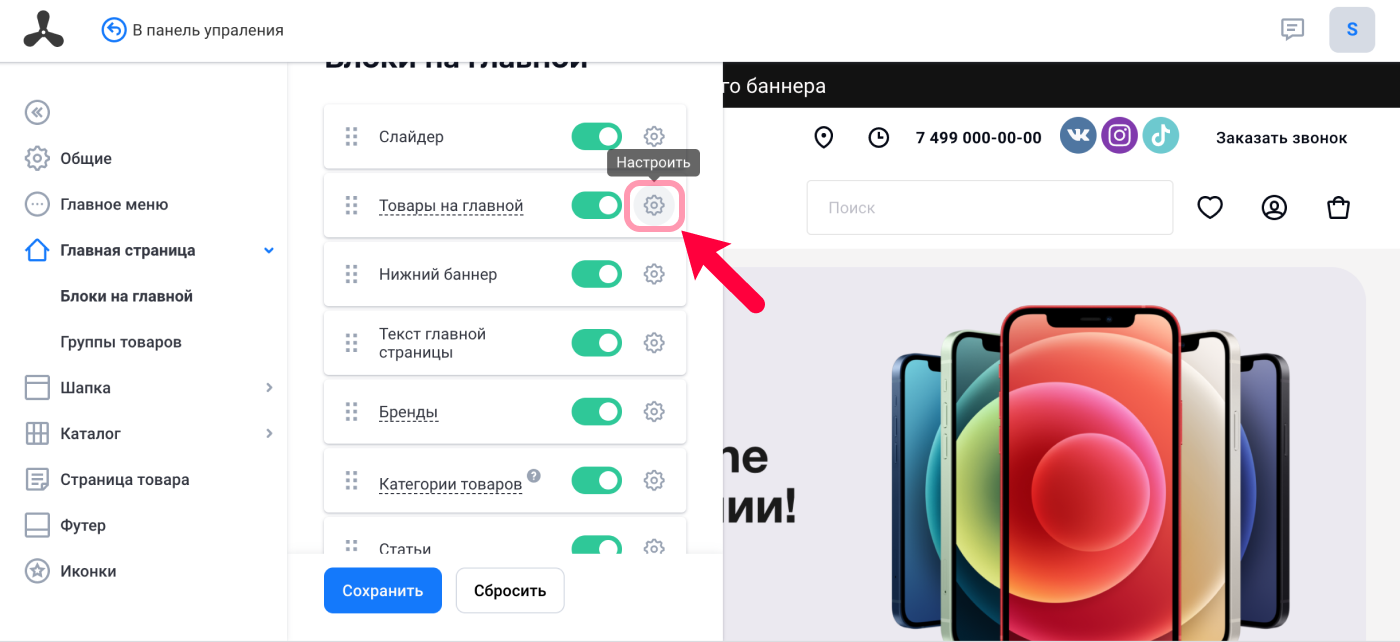
Task: Collapse the sidebar with double-arrow icon
Action: pyautogui.click(x=37, y=112)
